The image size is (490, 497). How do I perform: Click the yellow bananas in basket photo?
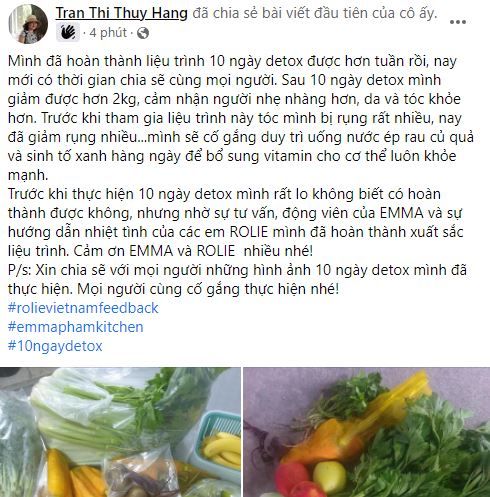(222, 449)
